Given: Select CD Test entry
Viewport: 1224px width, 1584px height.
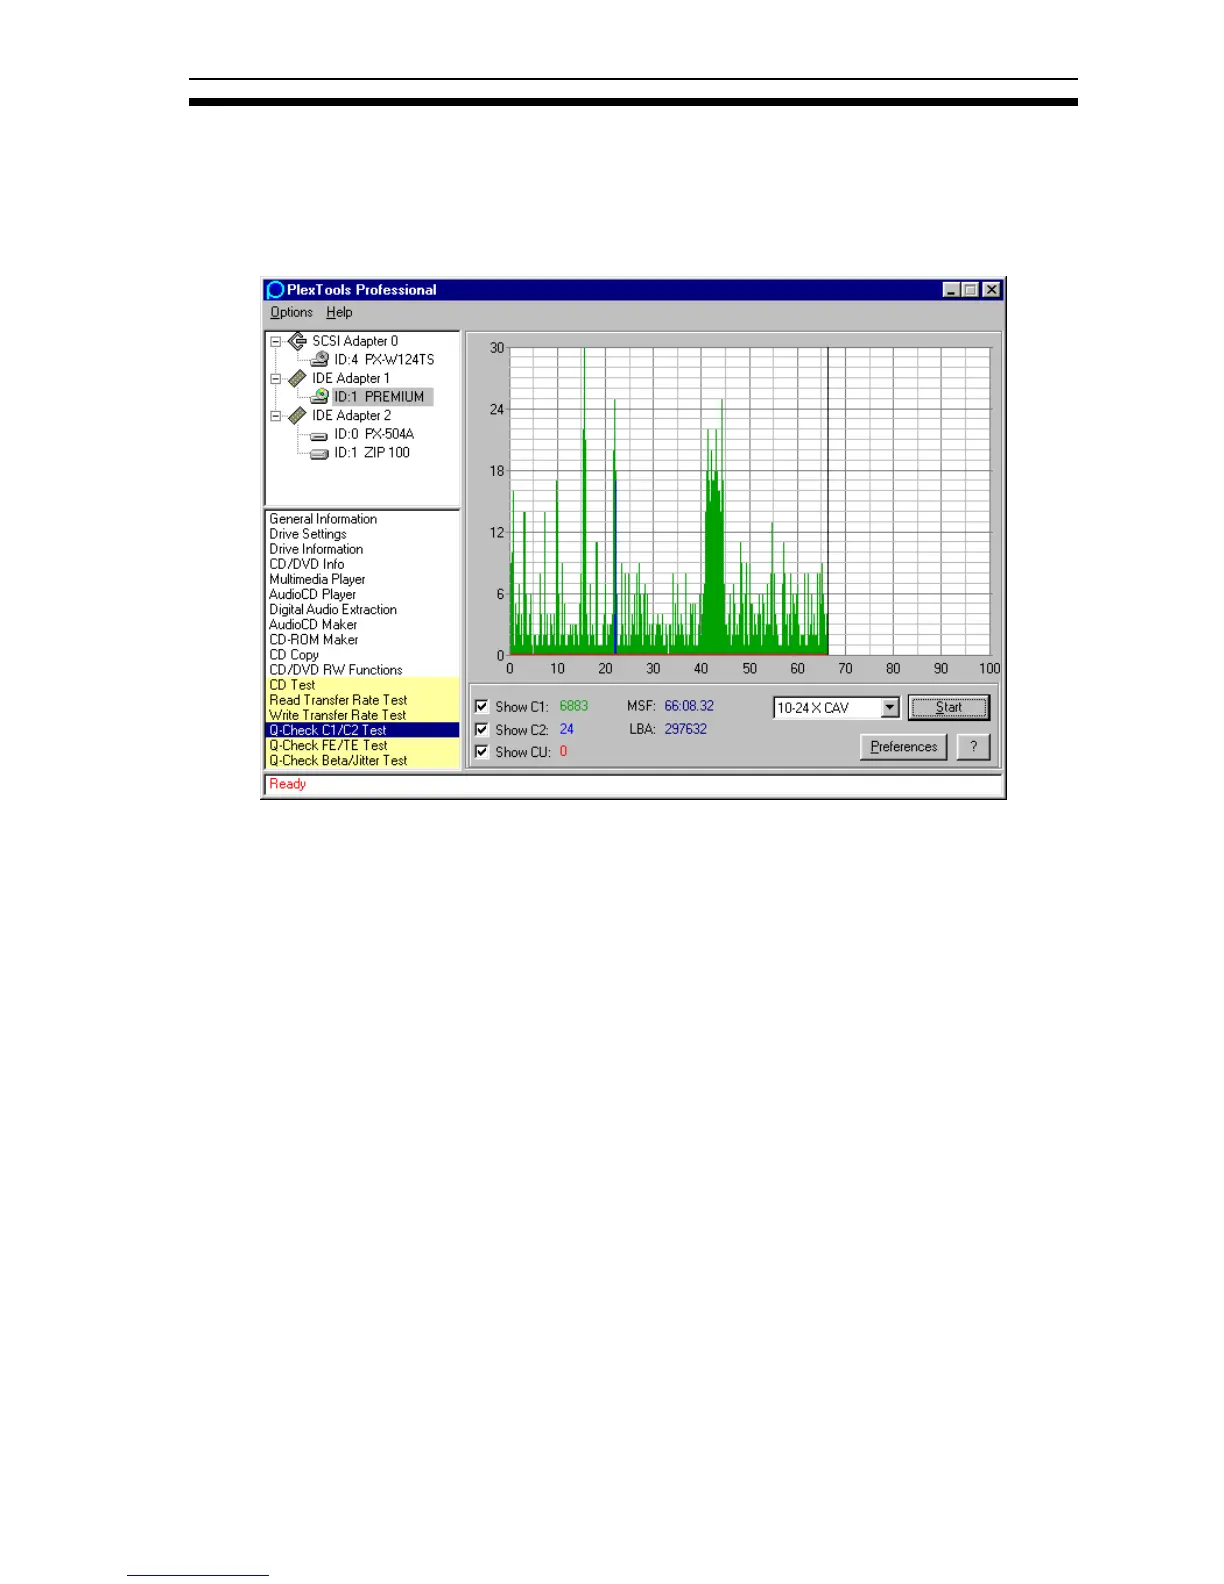Looking at the screenshot, I should (x=292, y=685).
